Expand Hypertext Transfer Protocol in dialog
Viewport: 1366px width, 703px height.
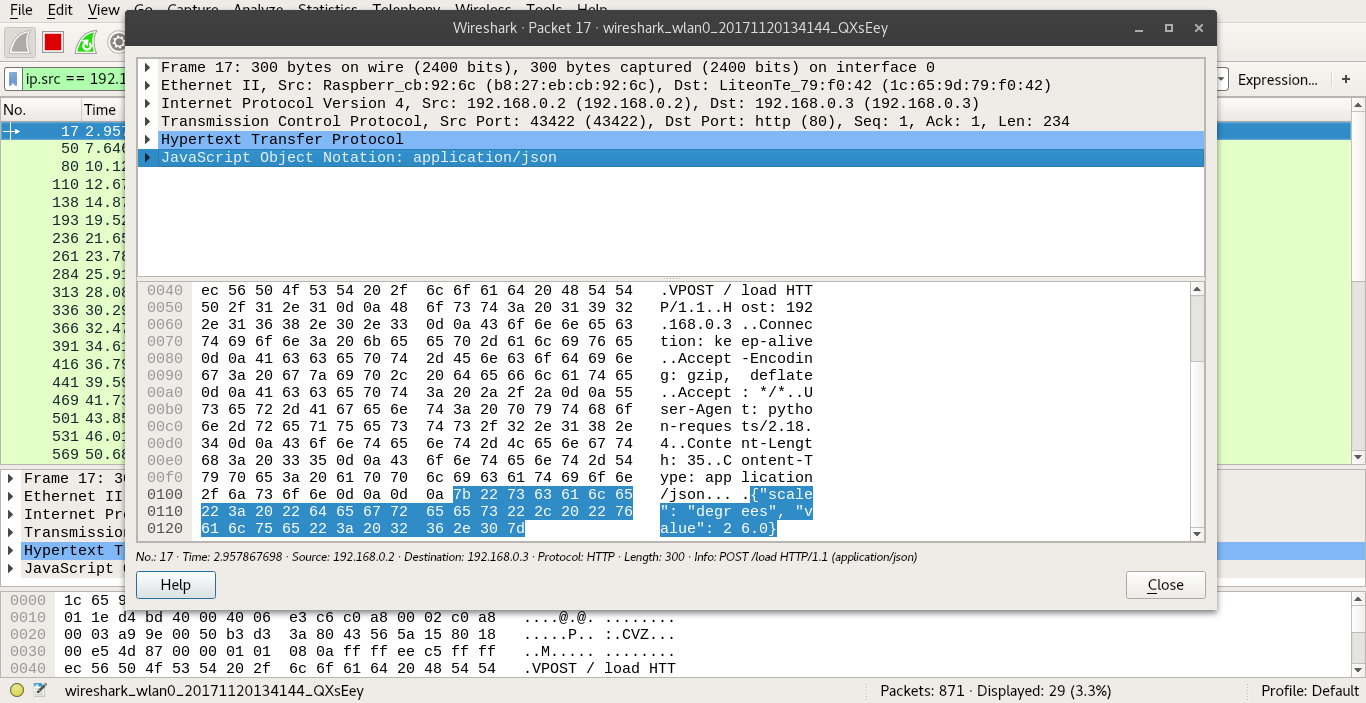[x=148, y=140]
